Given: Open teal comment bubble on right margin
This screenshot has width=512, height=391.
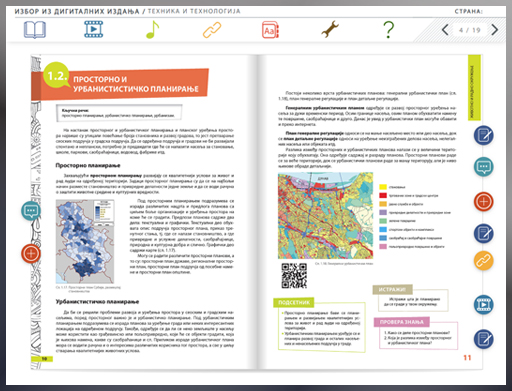Looking at the screenshot, I should click(484, 167).
